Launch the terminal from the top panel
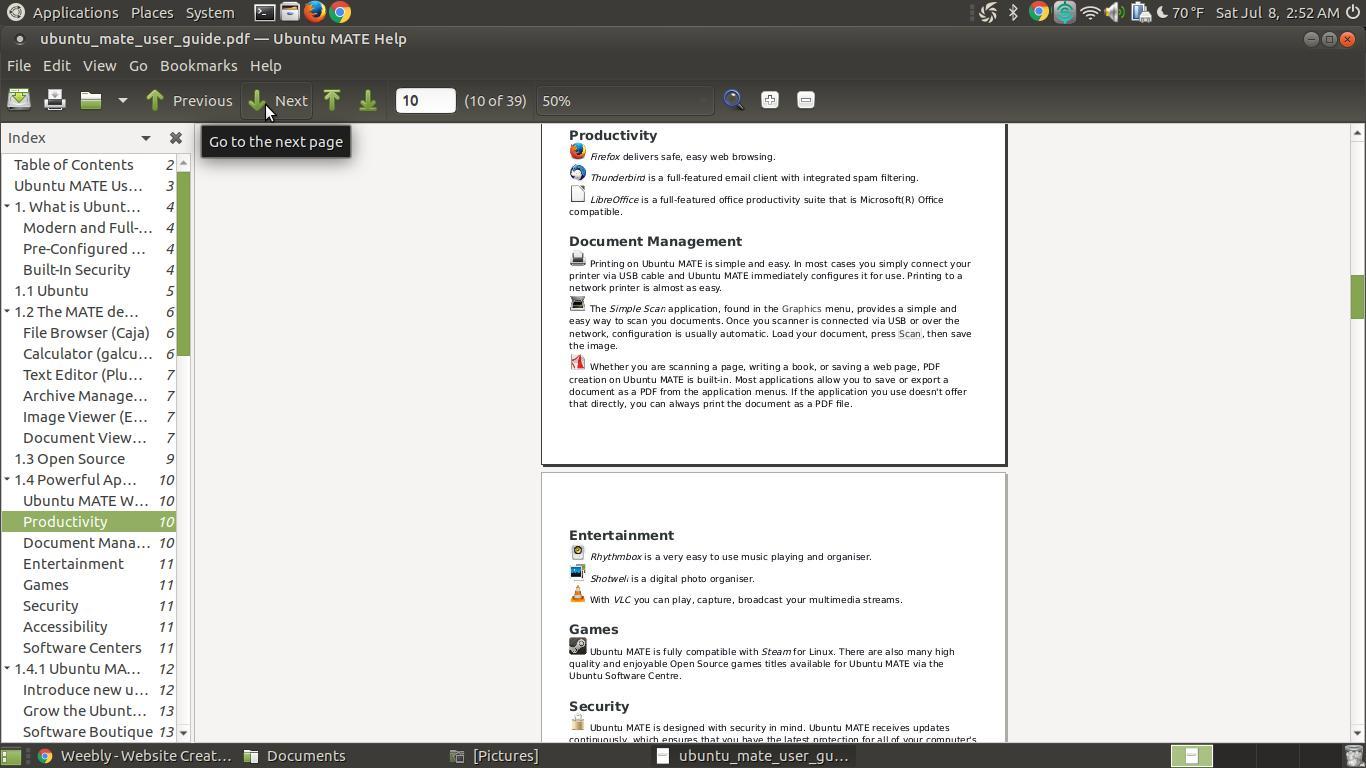Viewport: 1366px width, 768px height. coord(264,12)
